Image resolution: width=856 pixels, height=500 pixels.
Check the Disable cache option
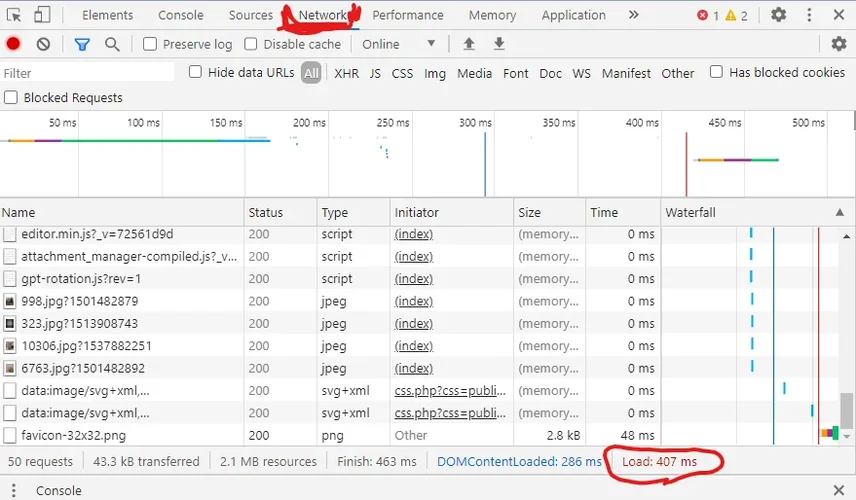pyautogui.click(x=251, y=44)
